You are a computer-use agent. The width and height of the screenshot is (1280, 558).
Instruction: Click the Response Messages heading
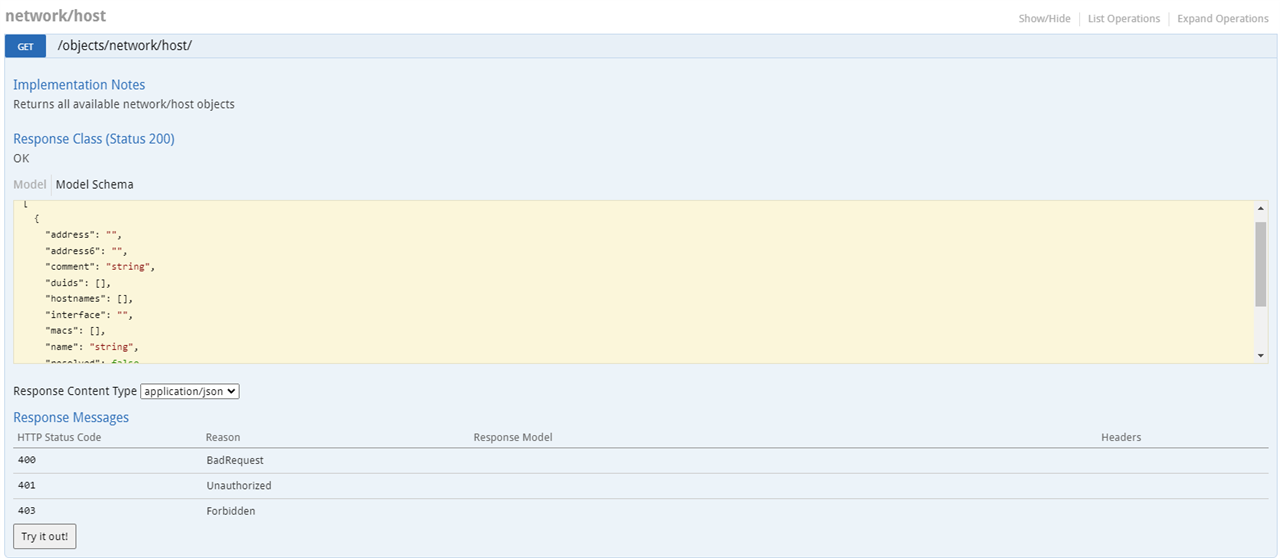(x=71, y=417)
